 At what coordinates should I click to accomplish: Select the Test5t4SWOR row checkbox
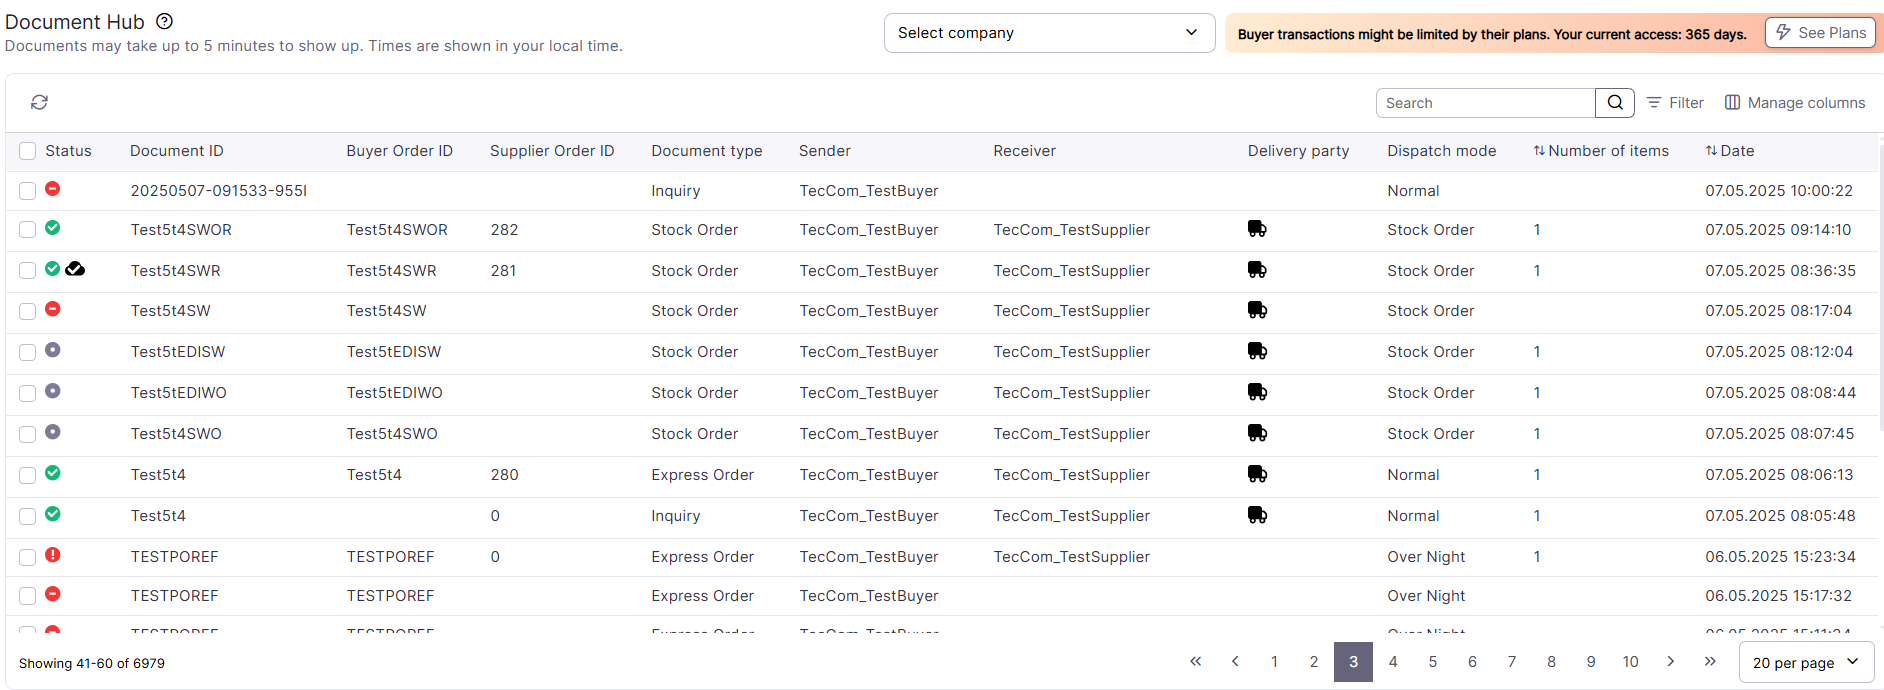(x=28, y=230)
